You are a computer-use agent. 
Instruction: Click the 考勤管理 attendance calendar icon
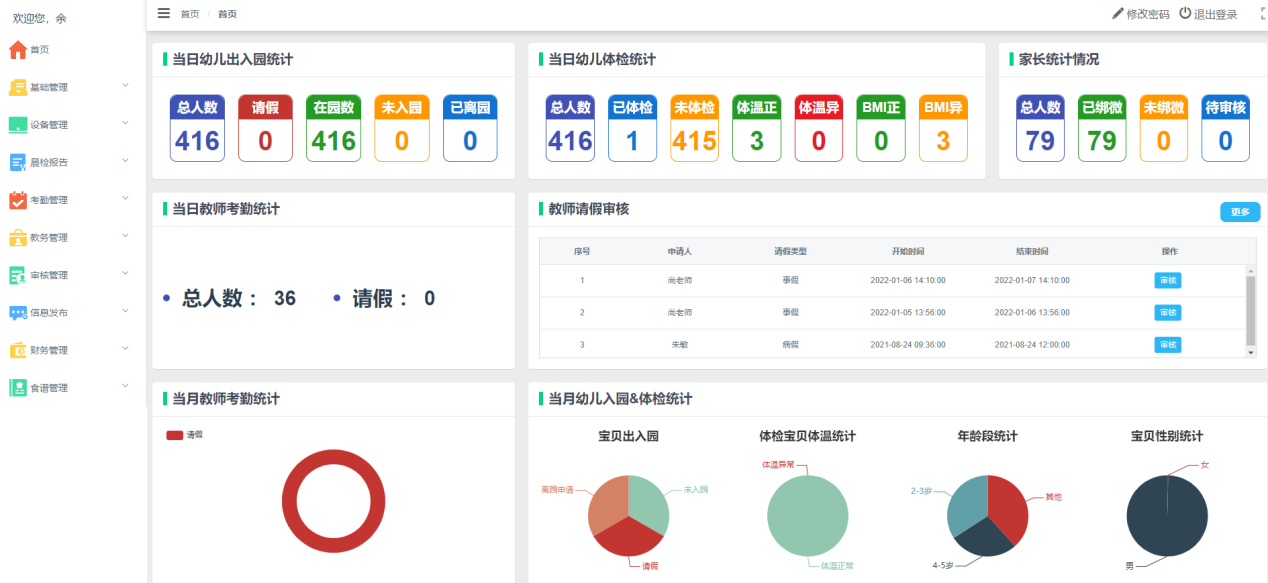[x=17, y=198]
